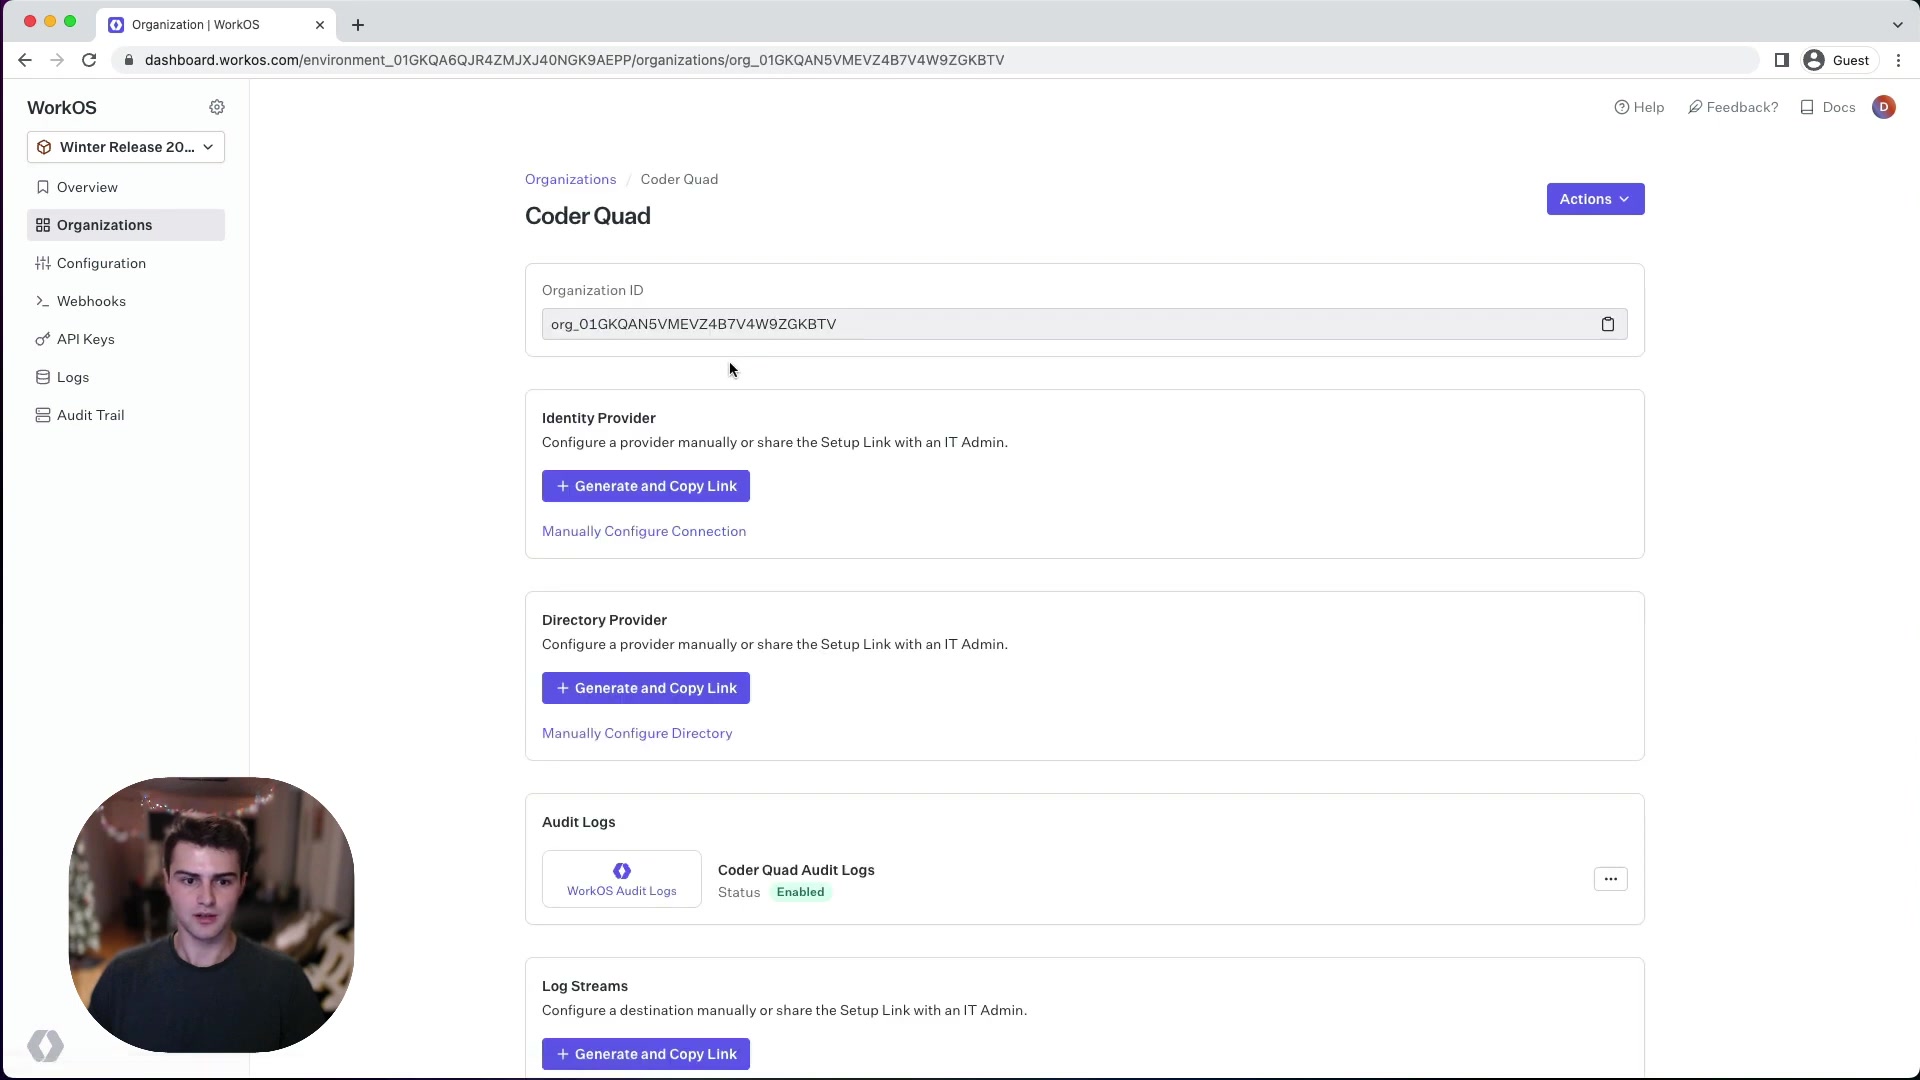Viewport: 1920px width, 1080px height.
Task: Open the Docs page
Action: (x=1827, y=107)
